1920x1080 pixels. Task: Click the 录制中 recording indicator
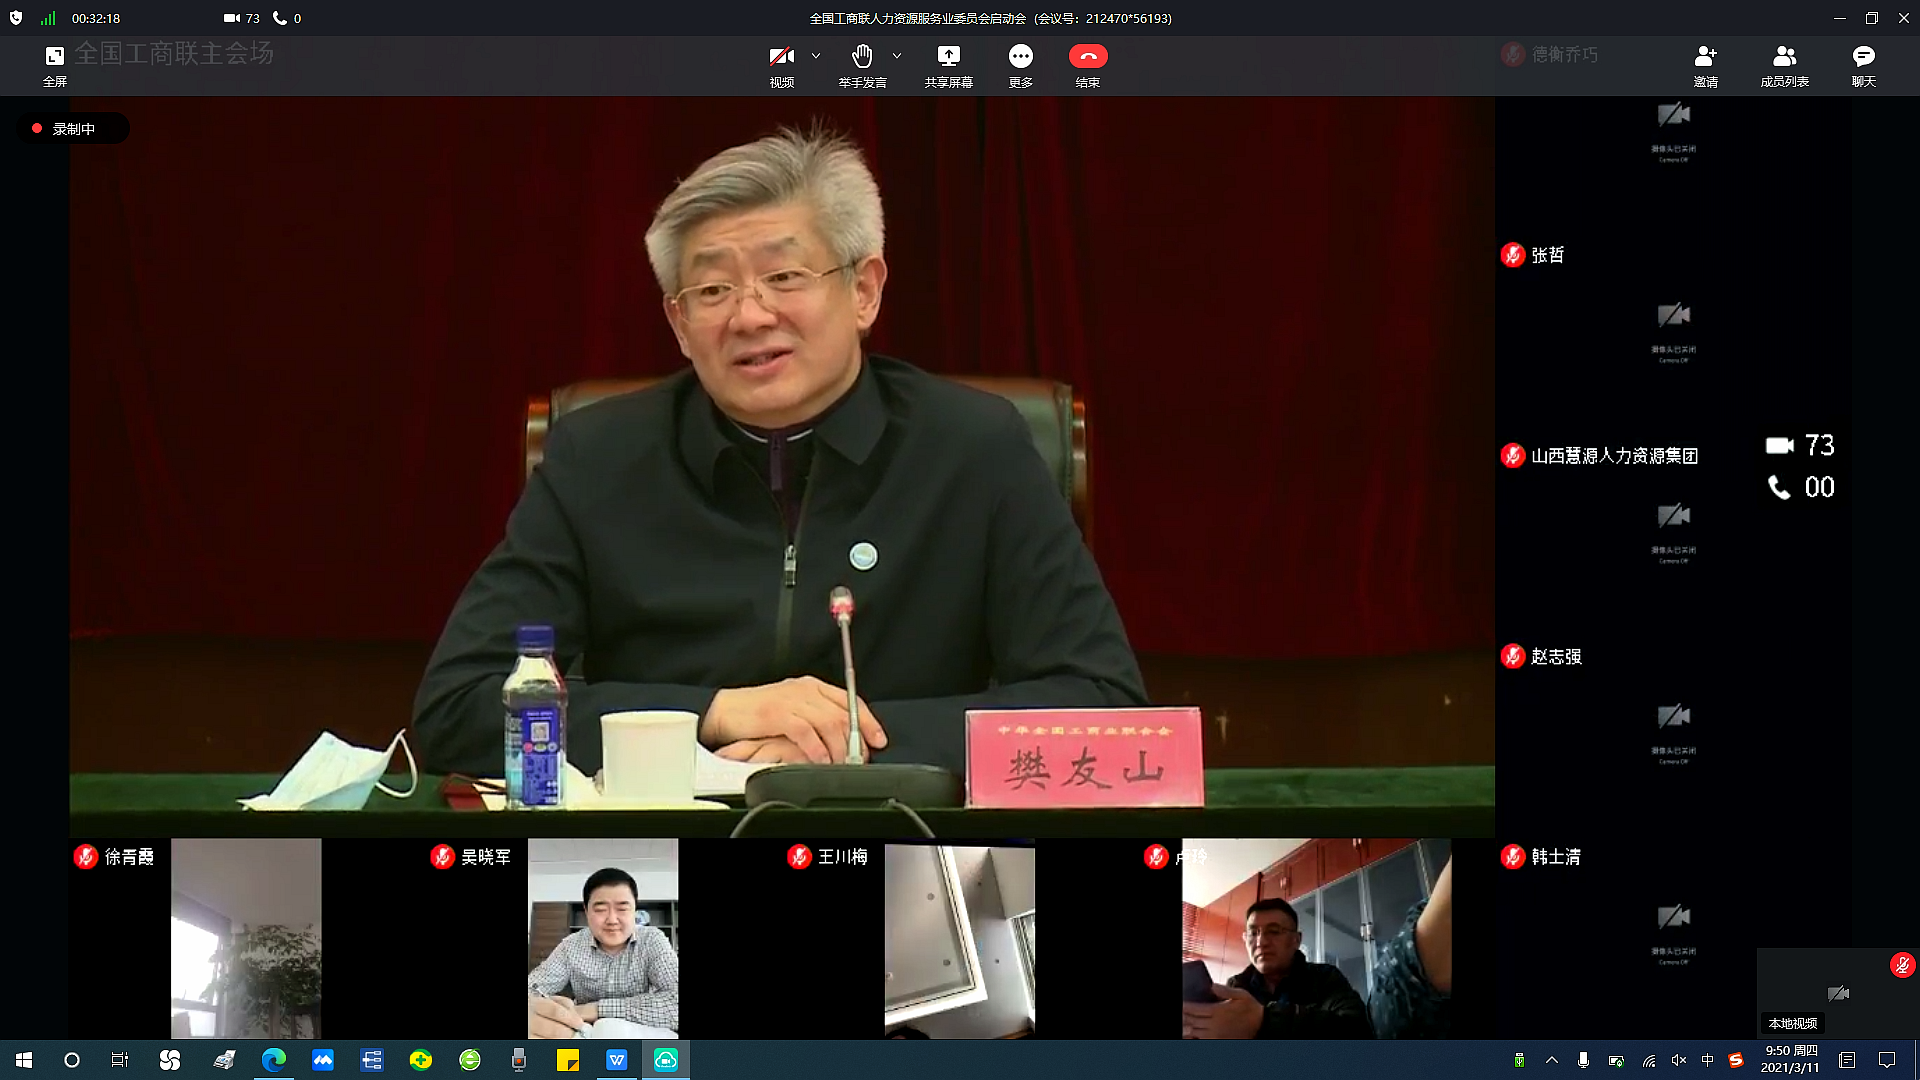point(73,129)
